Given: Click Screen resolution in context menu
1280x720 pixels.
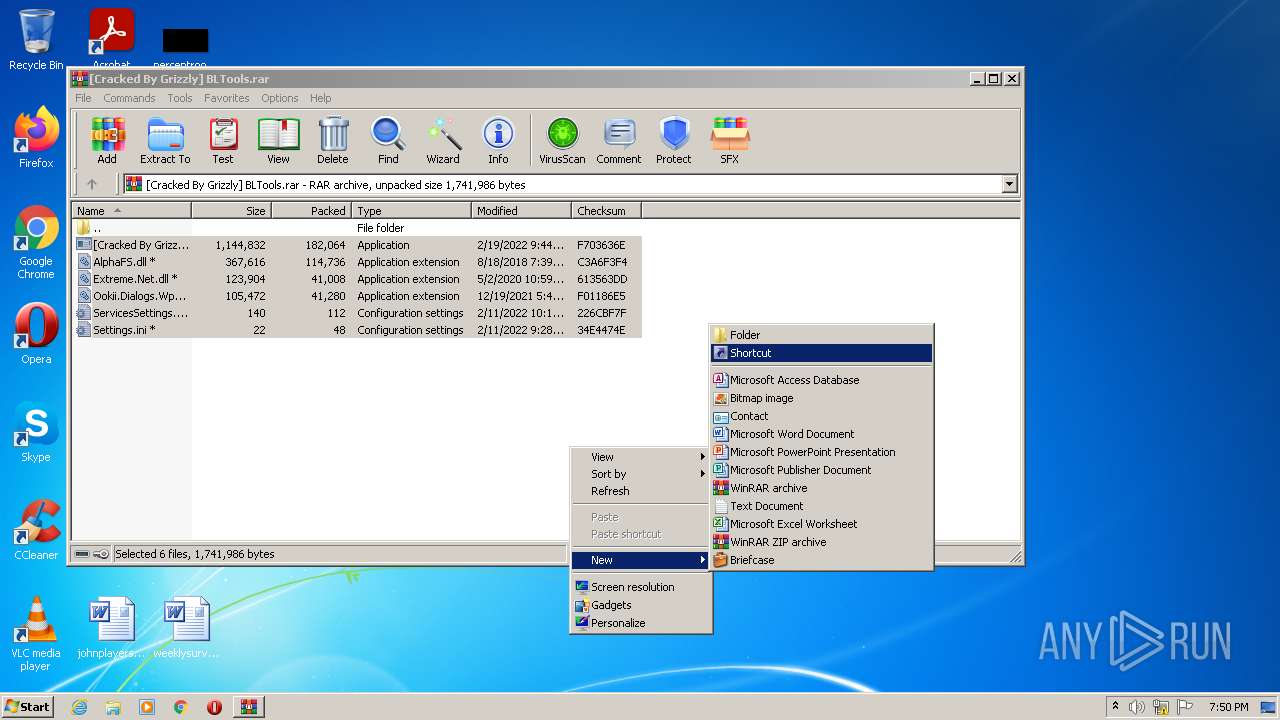Looking at the screenshot, I should 640,587.
